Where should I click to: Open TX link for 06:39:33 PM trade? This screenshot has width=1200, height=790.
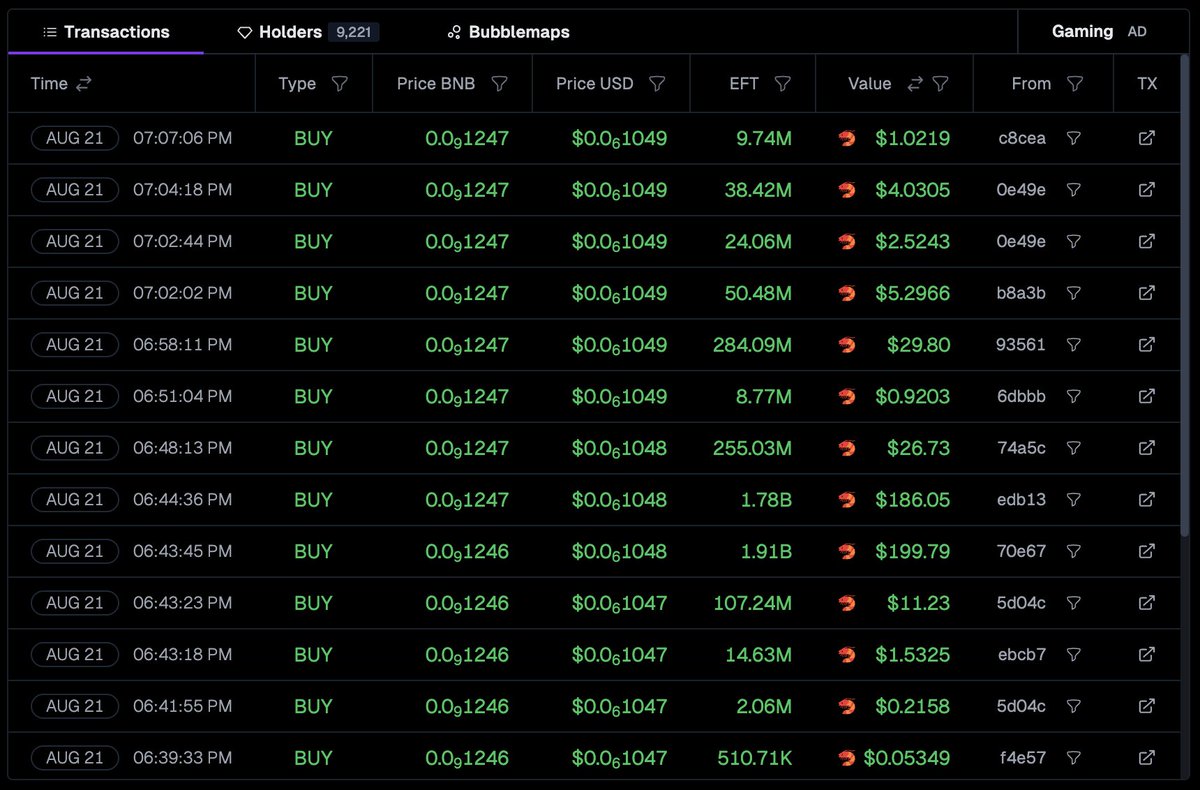pos(1147,758)
